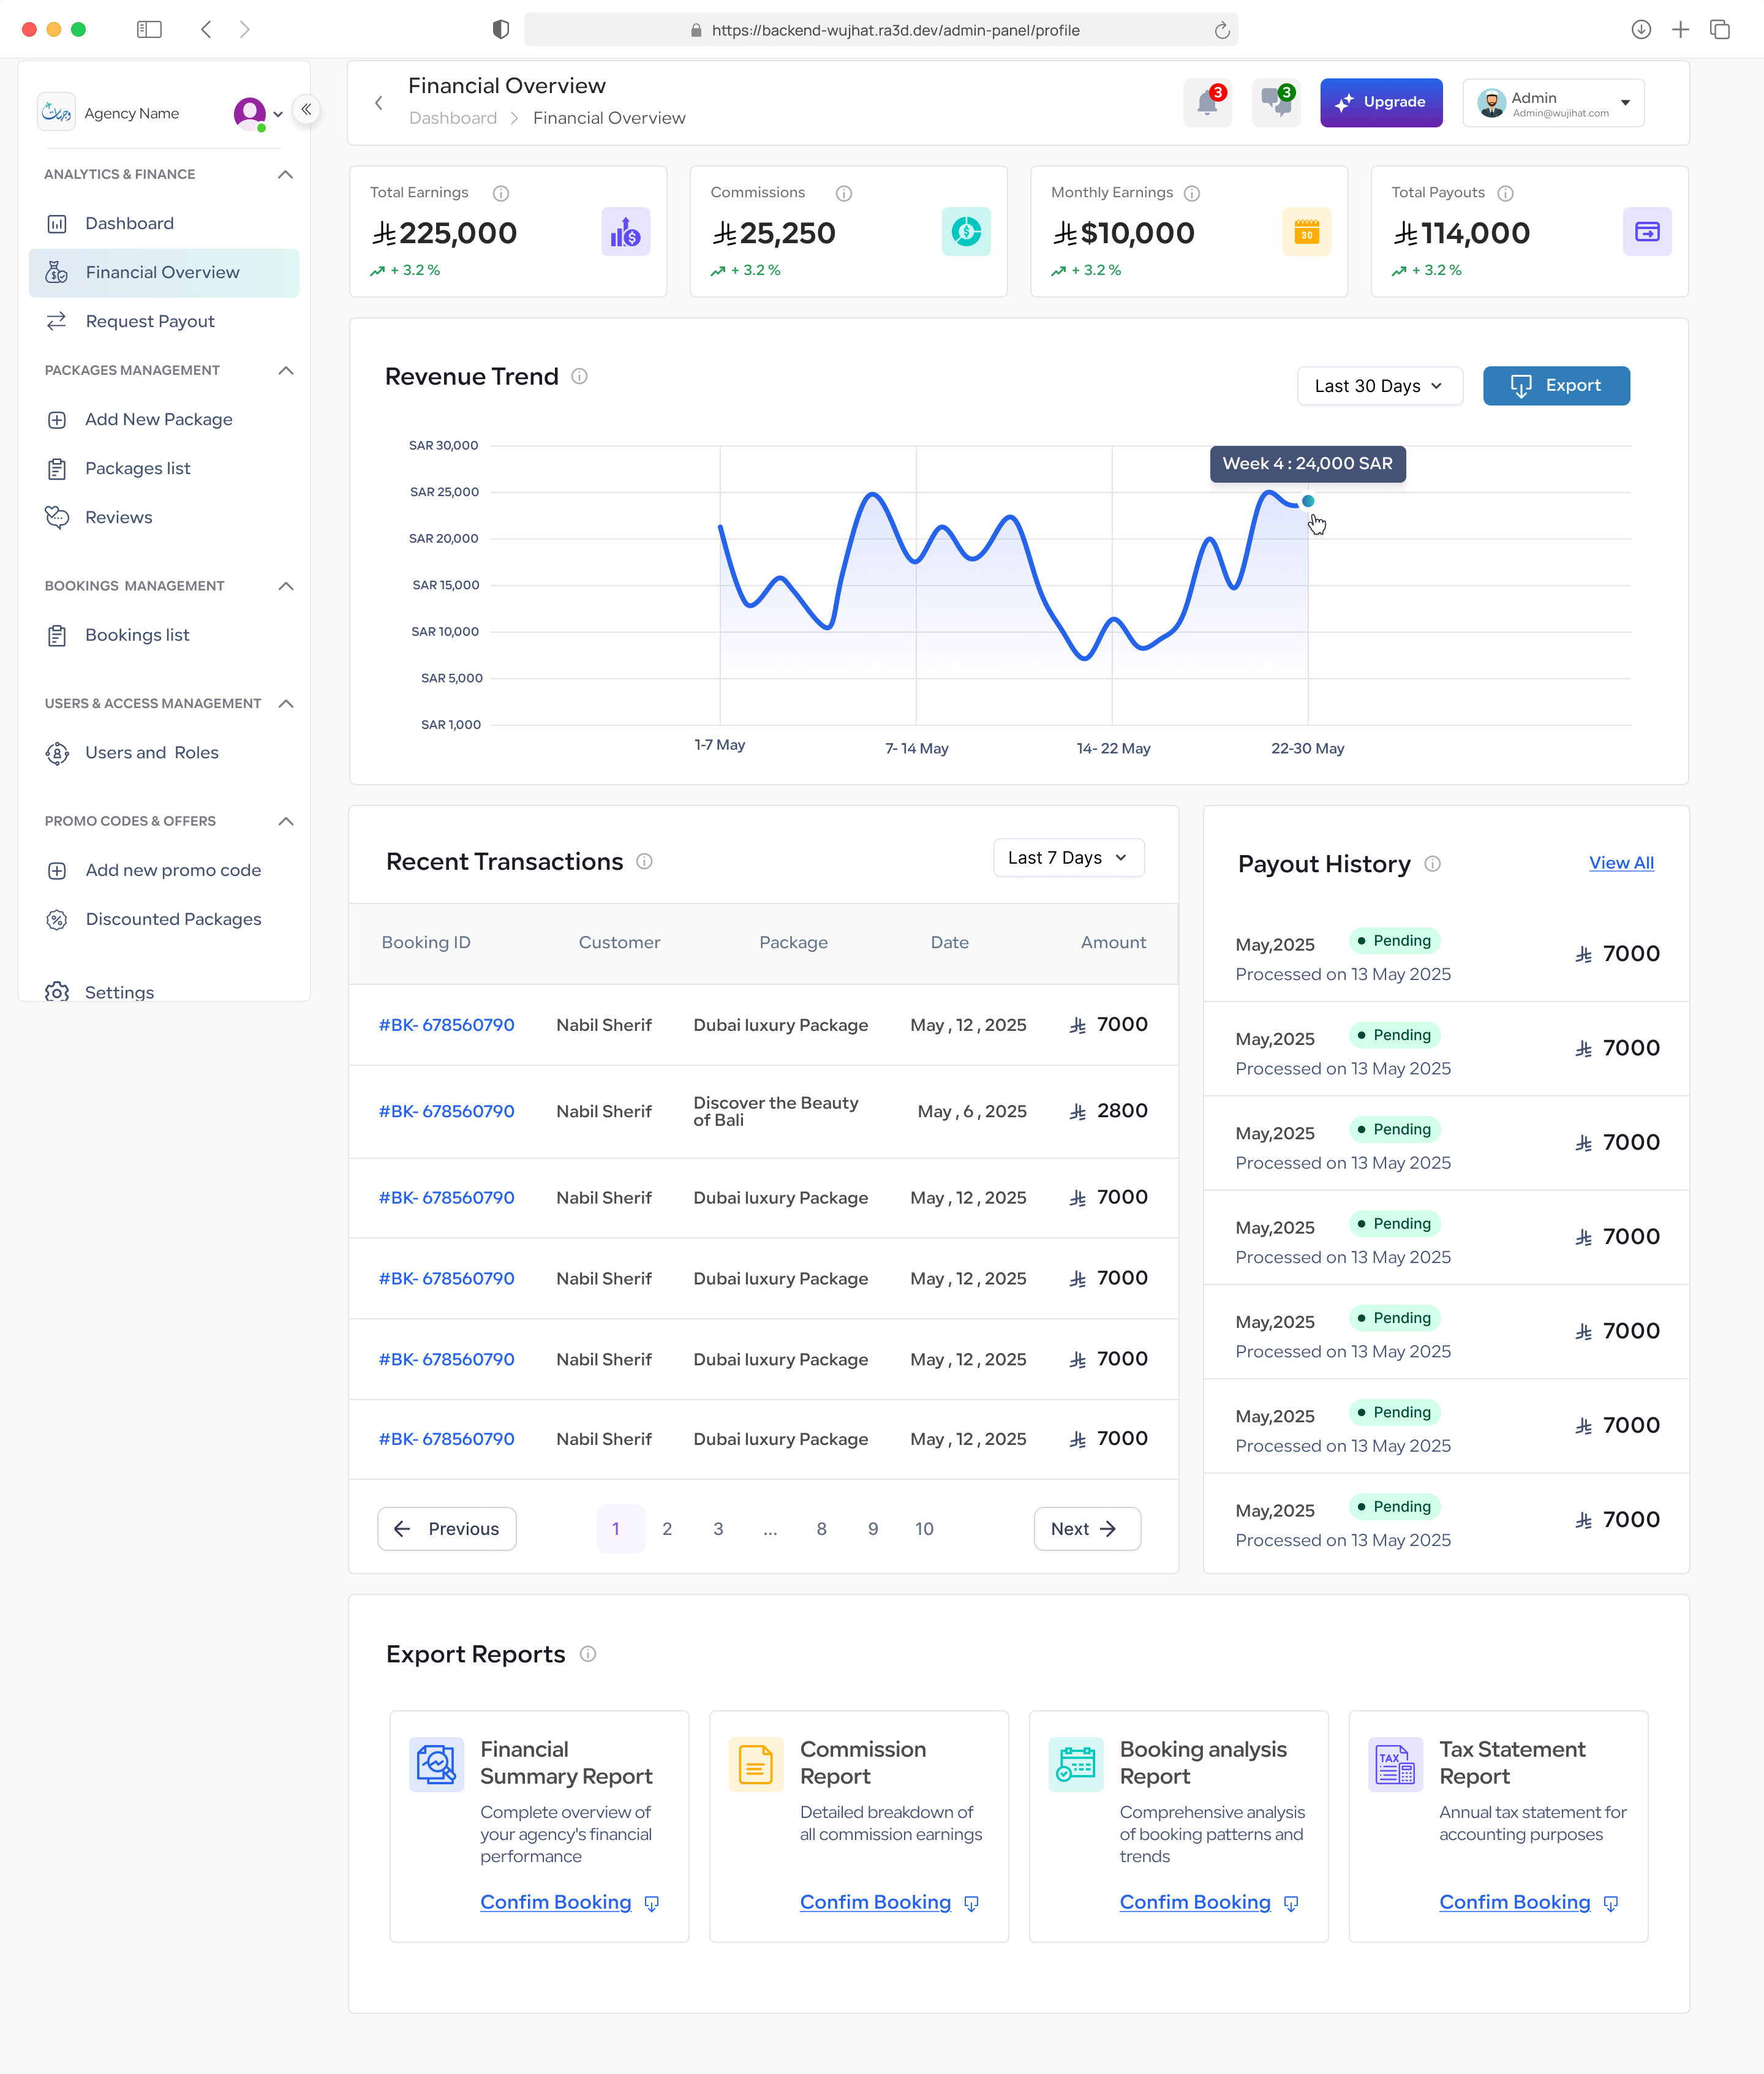Open a new browser tab
1764x2074 pixels.
1680,30
